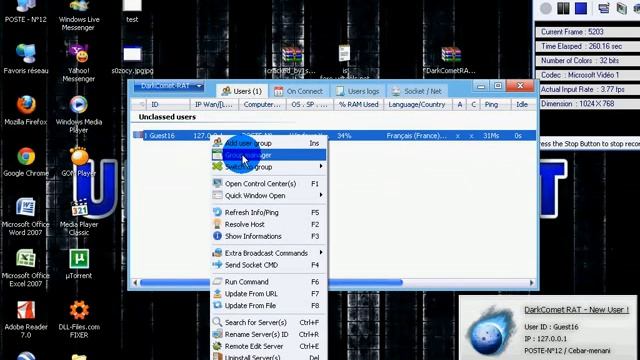Click the Refresh Info/Ping icon
This screenshot has width=640, height=360.
[x=218, y=212]
